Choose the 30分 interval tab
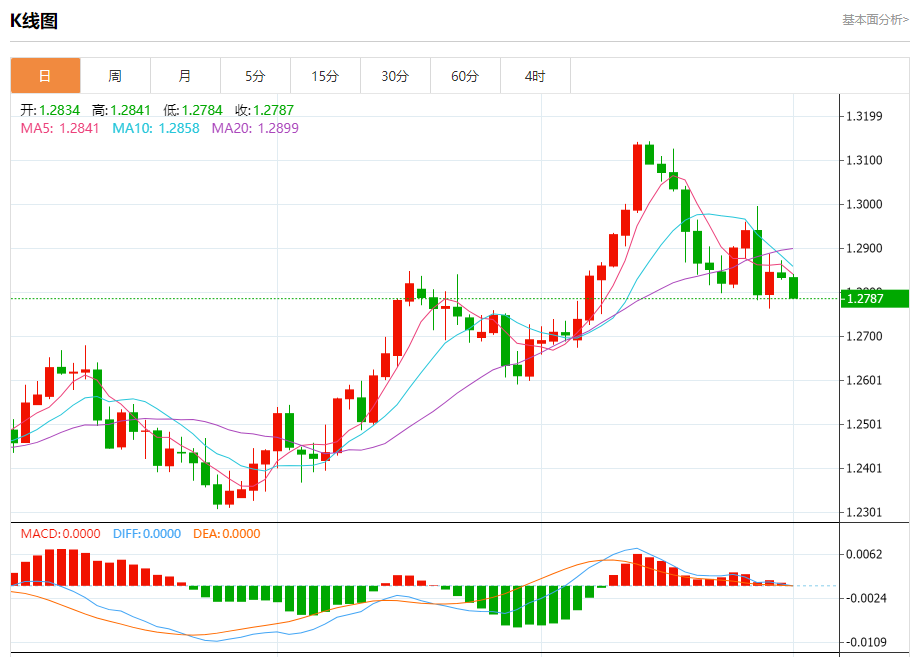The height and width of the screenshot is (657, 918). click(x=395, y=76)
